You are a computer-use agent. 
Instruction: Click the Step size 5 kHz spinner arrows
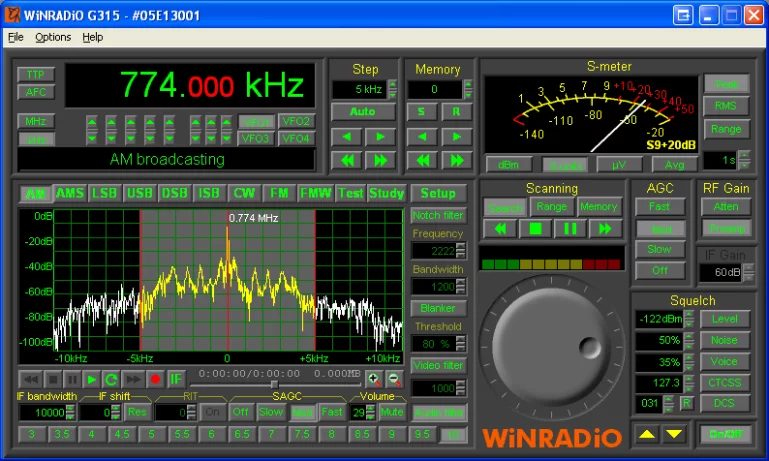point(392,90)
